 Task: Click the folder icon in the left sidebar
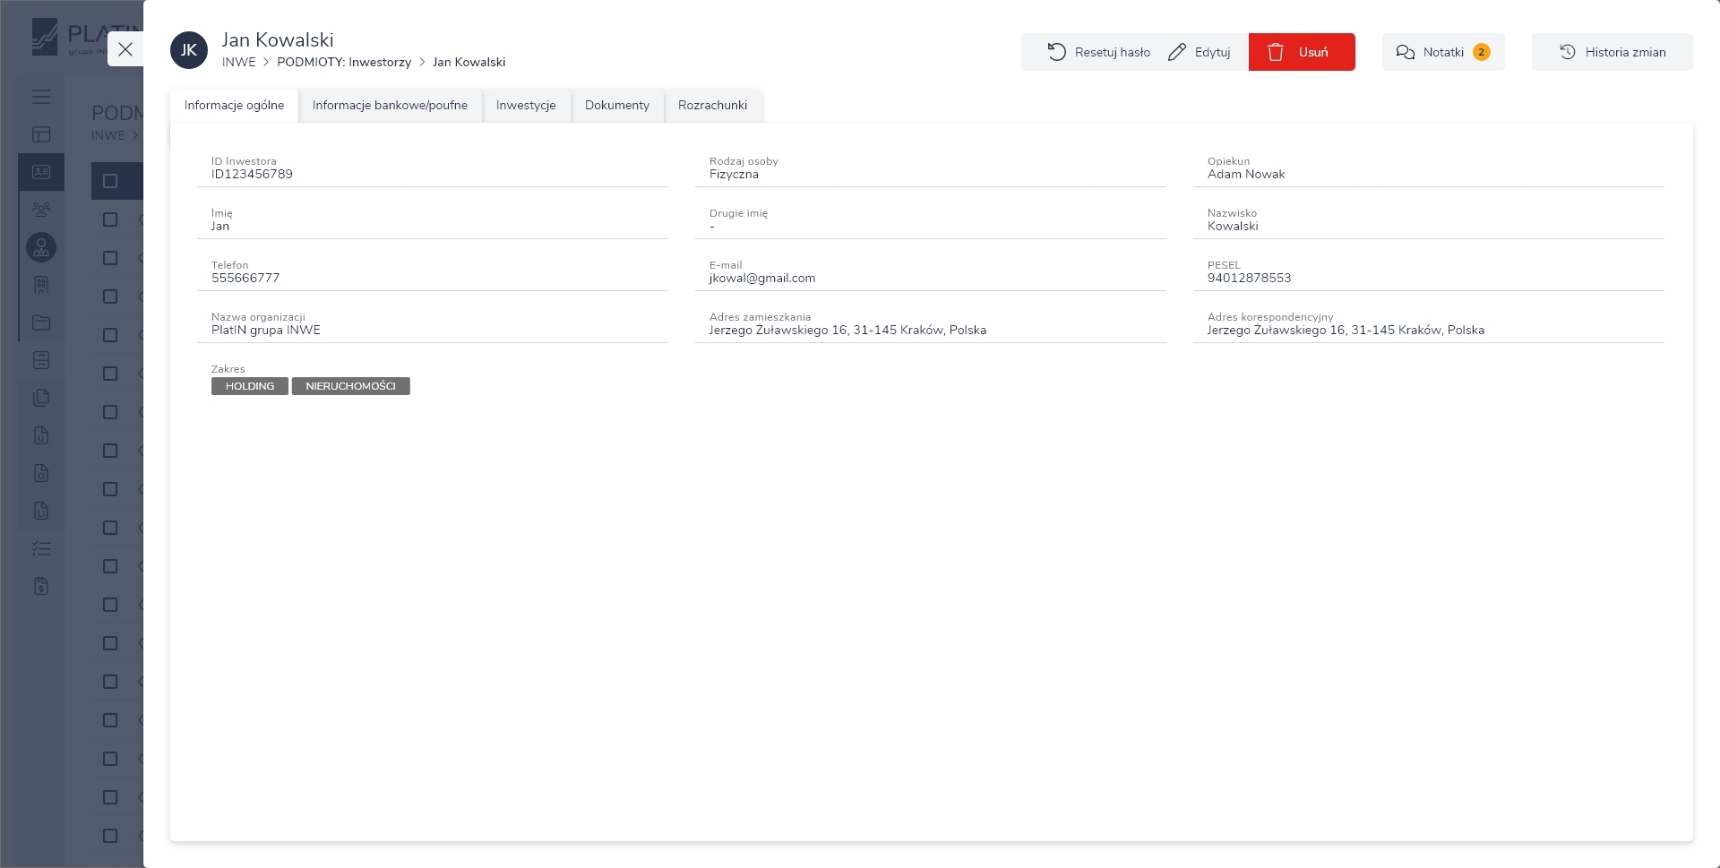[41, 323]
